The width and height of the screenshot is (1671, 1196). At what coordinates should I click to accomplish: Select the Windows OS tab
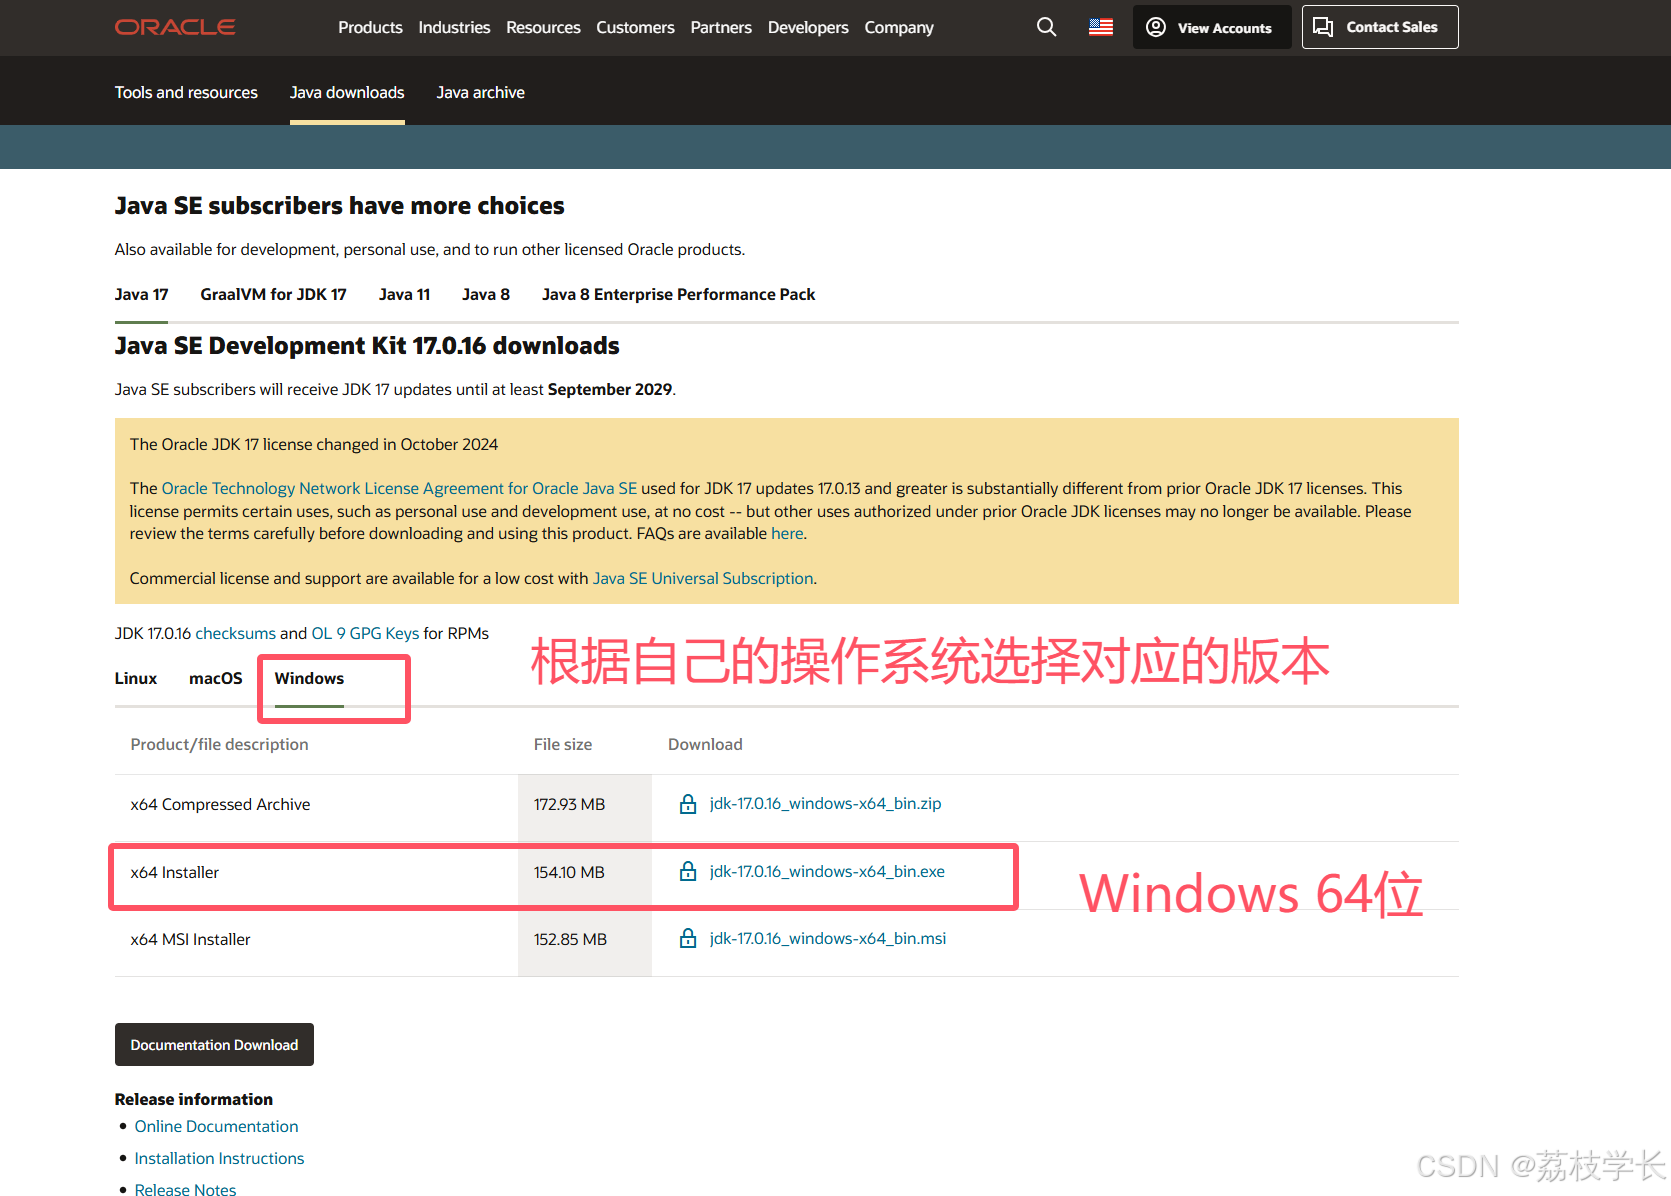[309, 678]
